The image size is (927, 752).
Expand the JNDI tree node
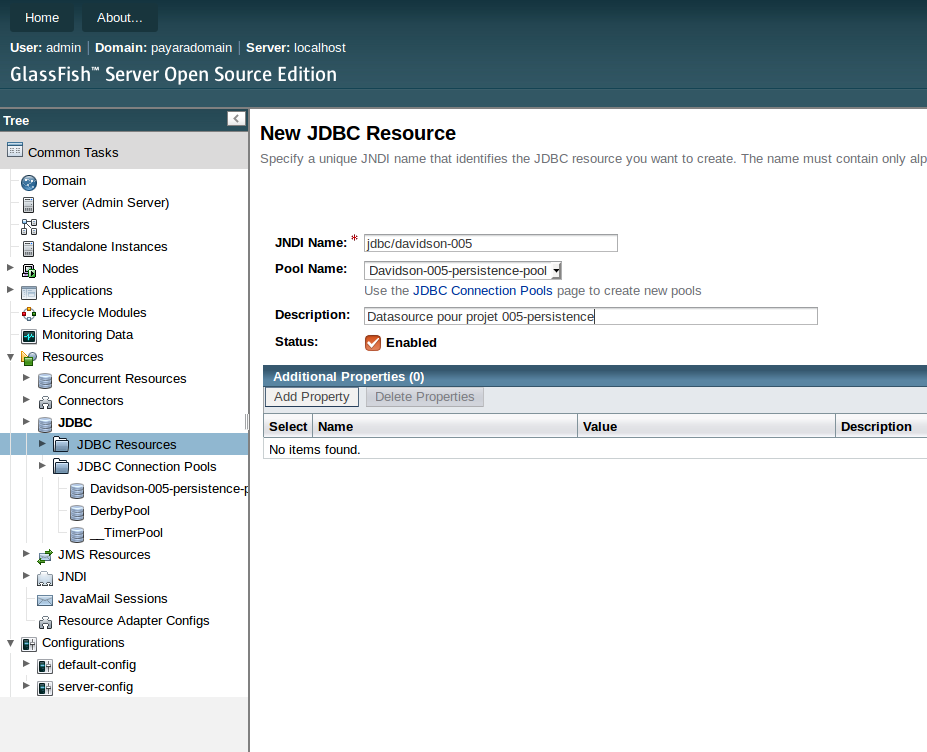26,575
